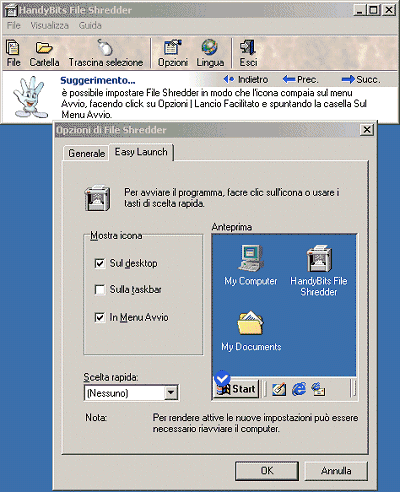Click the File toolbar icon
This screenshot has width=400, height=492.
[x=13, y=48]
